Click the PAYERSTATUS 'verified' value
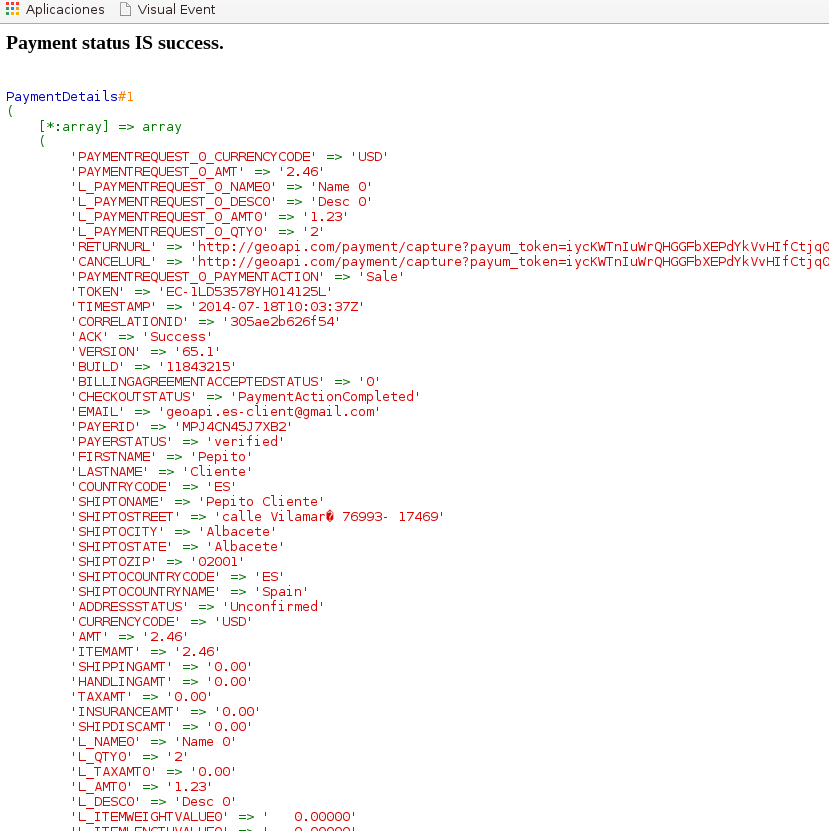Image resolution: width=829 pixels, height=831 pixels. pyautogui.click(x=245, y=442)
